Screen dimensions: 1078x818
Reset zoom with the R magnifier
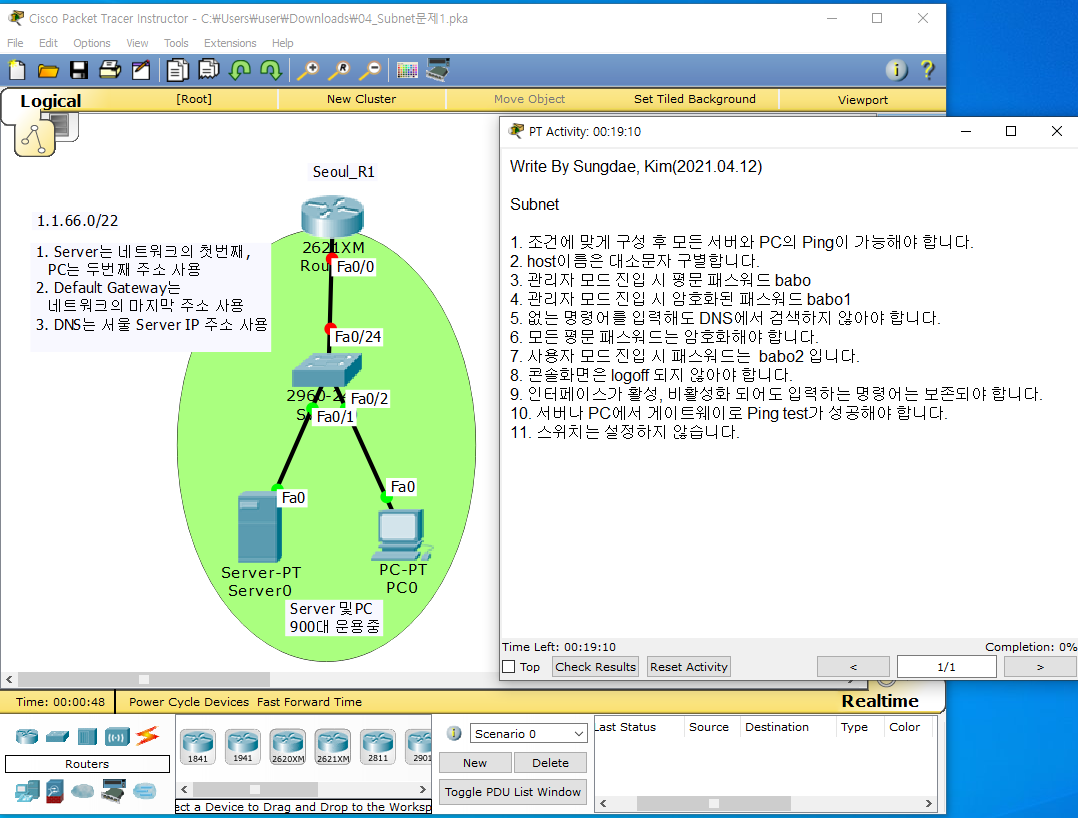pyautogui.click(x=339, y=70)
